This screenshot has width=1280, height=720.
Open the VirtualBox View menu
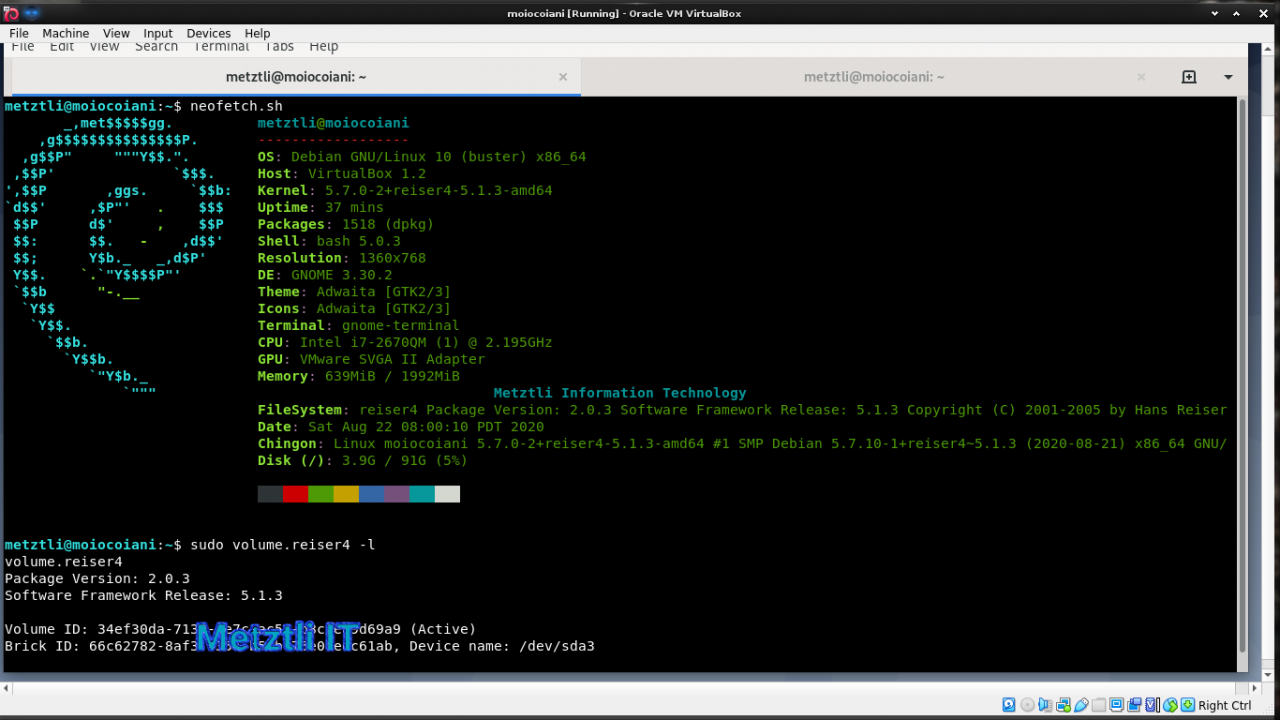(116, 33)
